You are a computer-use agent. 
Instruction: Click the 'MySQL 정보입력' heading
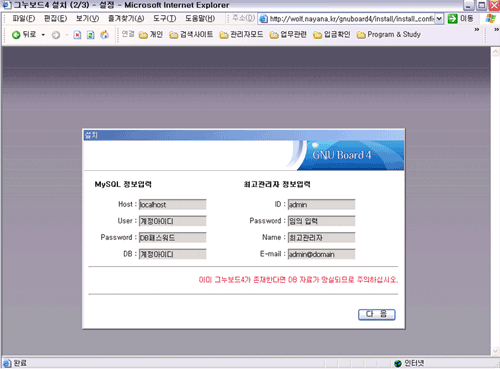(123, 184)
